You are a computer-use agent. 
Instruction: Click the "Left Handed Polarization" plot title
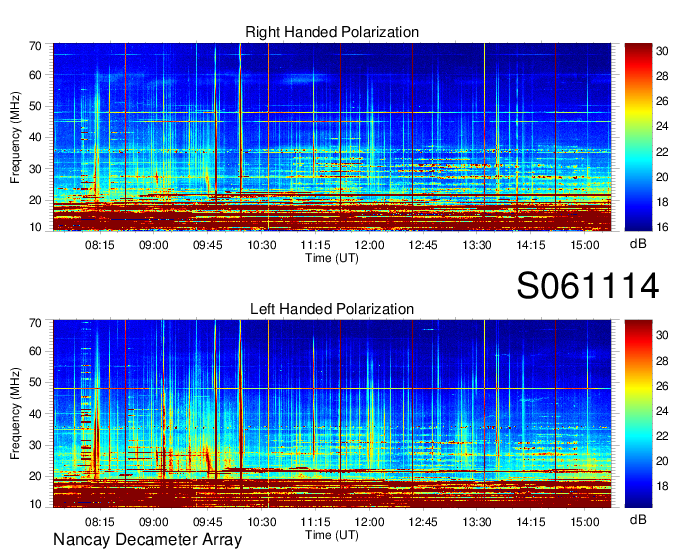point(332,309)
